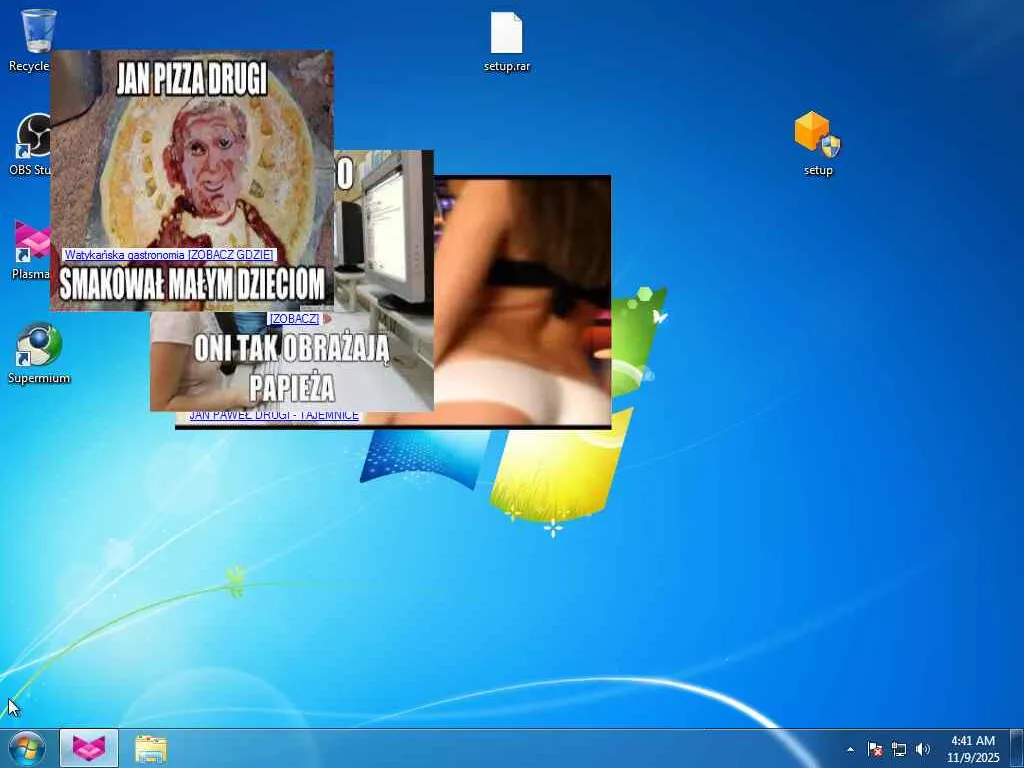
Task: Open the Windows Start menu
Action: 27,748
